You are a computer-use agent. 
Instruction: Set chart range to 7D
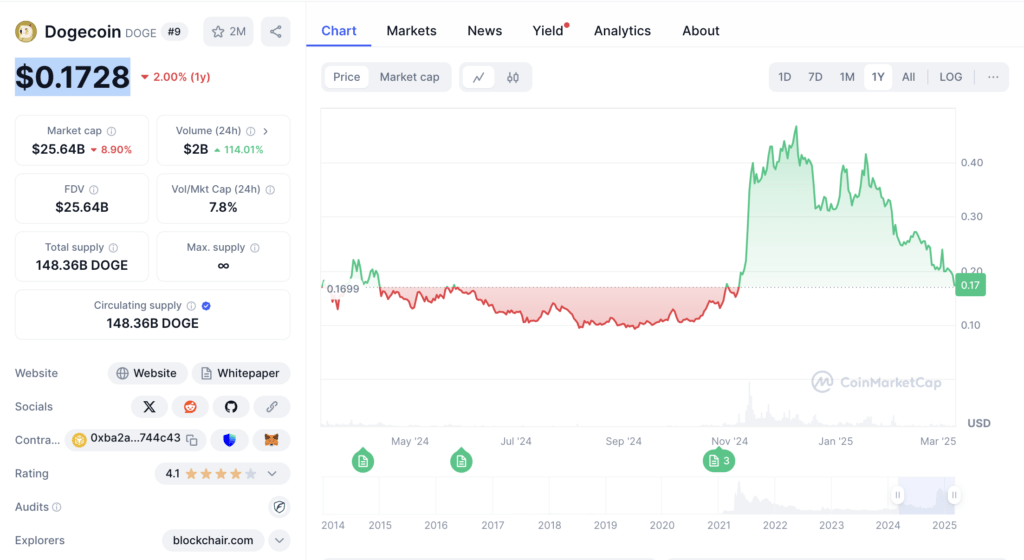tap(815, 77)
